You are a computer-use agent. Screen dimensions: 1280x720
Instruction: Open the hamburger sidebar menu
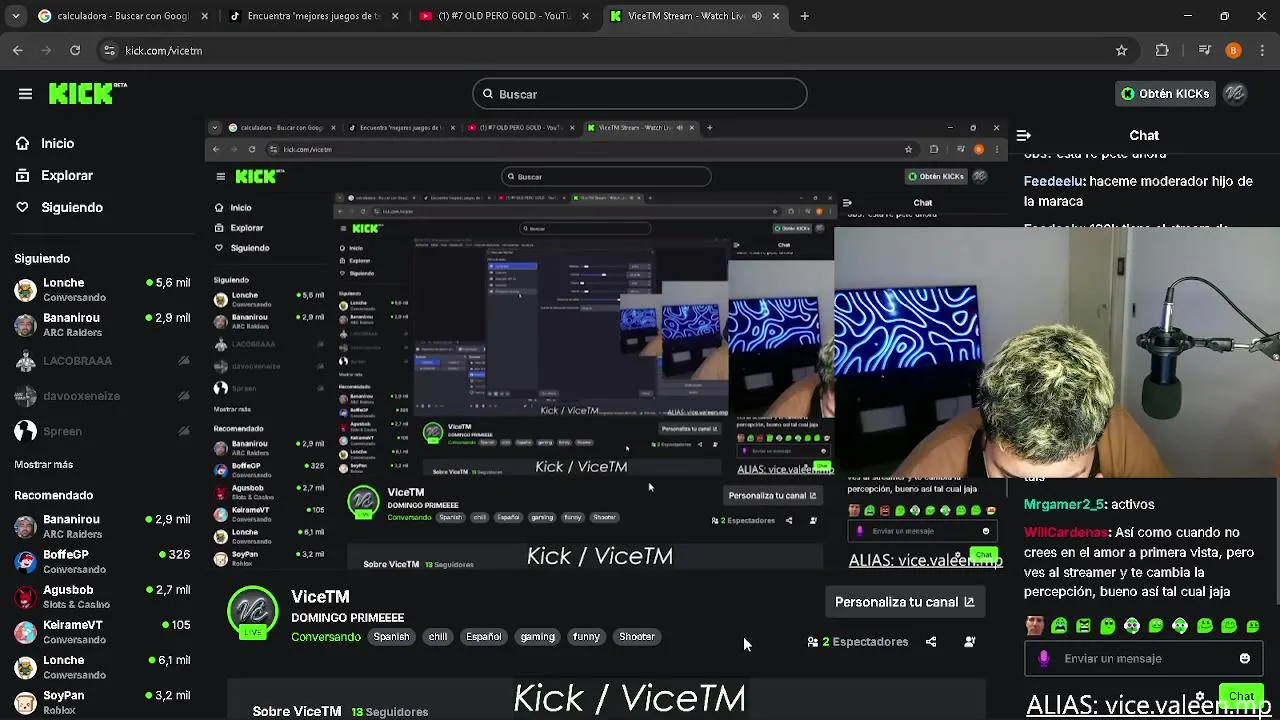25,94
